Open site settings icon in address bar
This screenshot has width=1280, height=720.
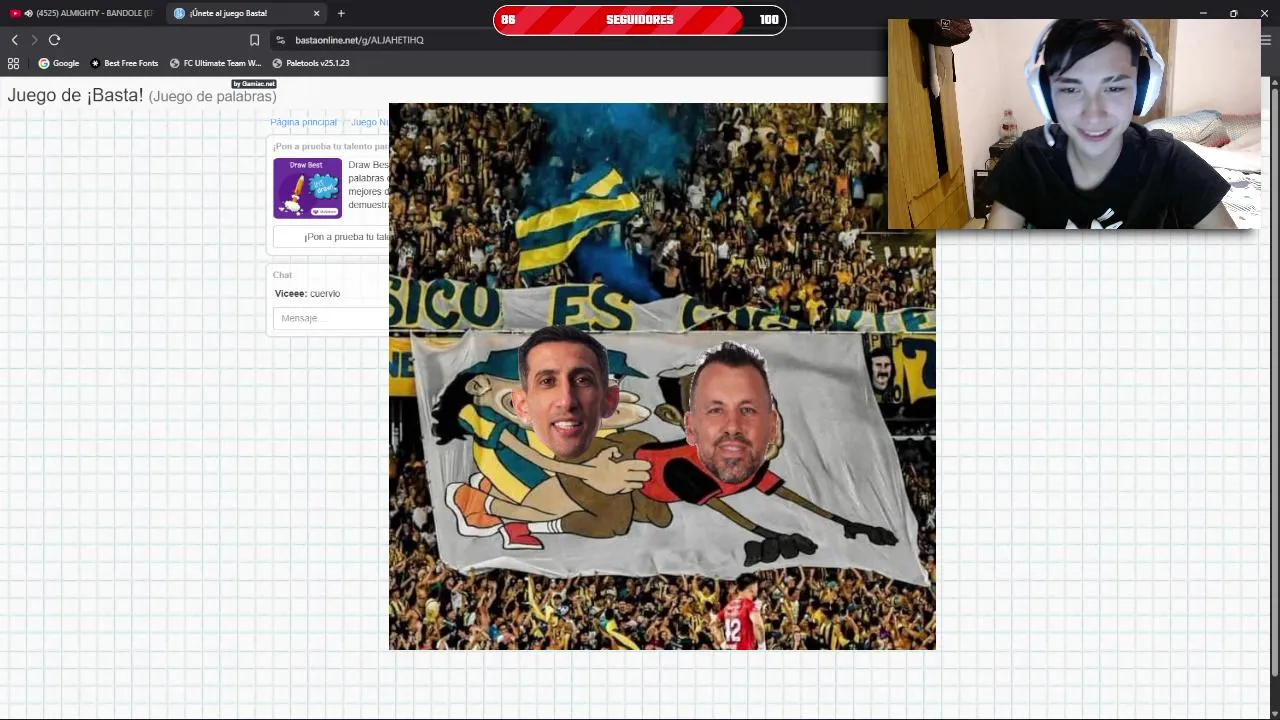(x=281, y=40)
